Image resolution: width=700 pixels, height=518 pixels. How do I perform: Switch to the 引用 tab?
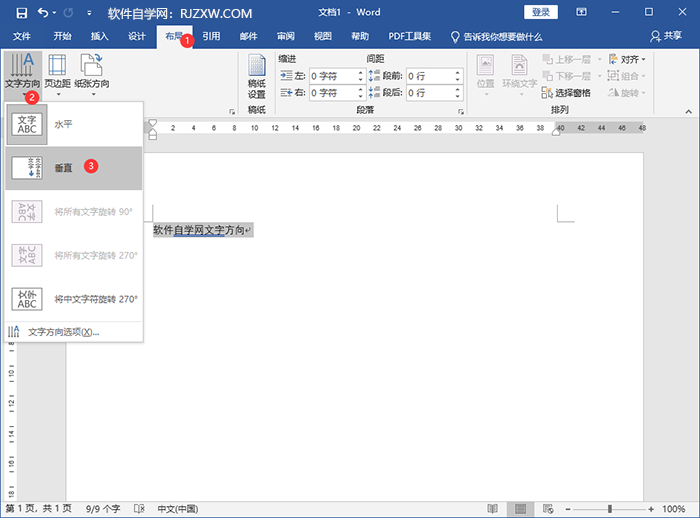211,36
